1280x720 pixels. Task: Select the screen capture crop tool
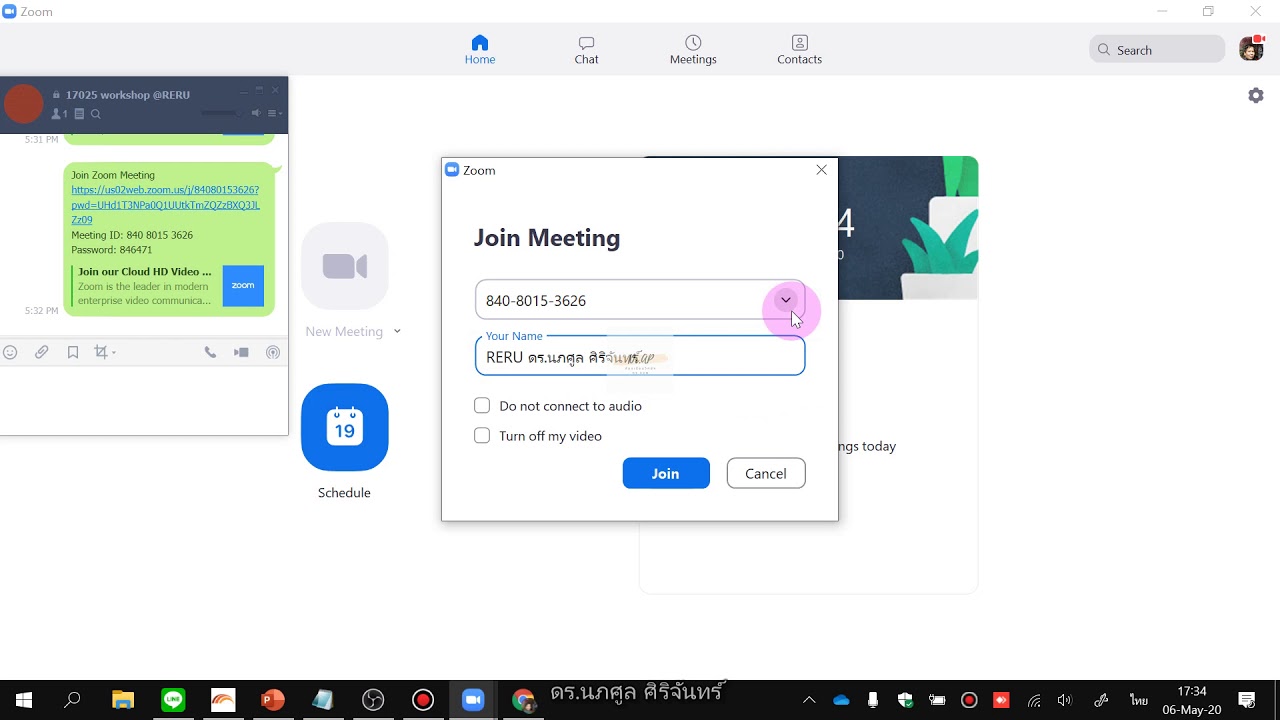pyautogui.click(x=100, y=352)
